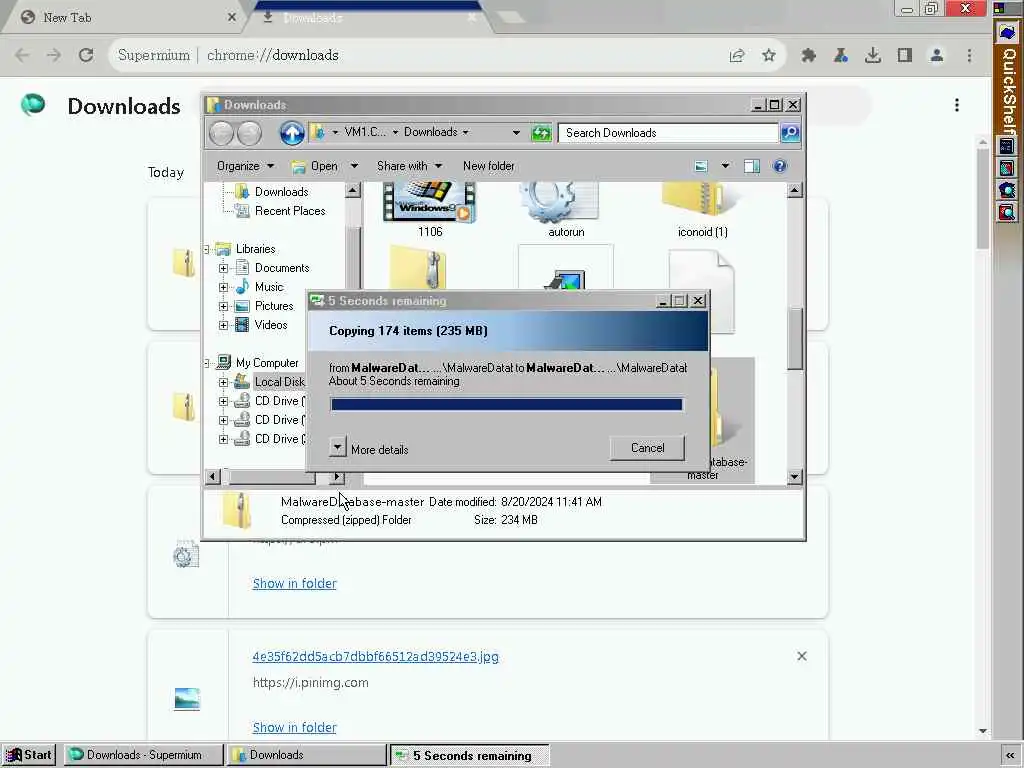Click the Explorer back navigation button
The height and width of the screenshot is (768, 1024).
[221, 133]
